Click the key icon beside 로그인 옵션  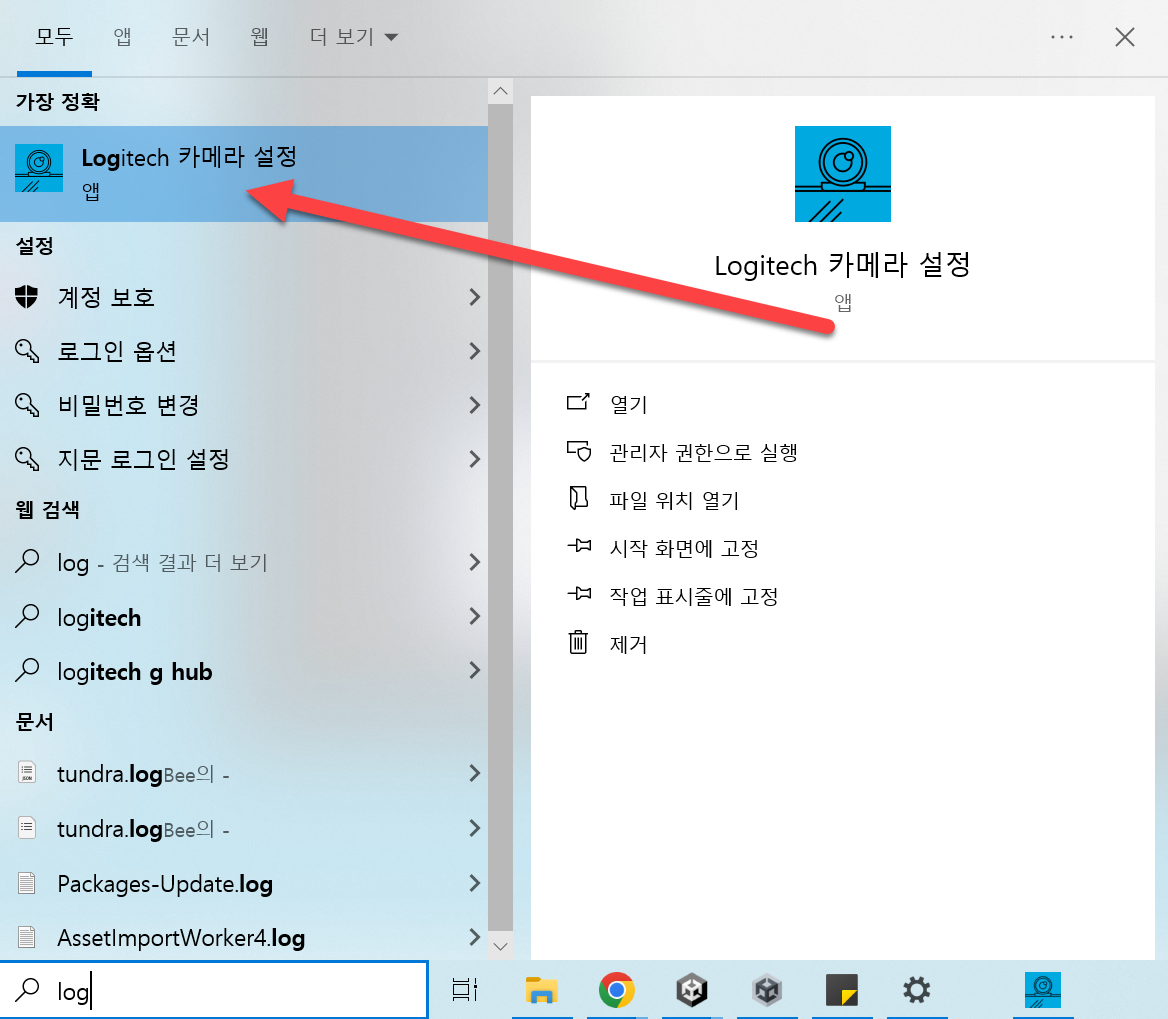tap(27, 350)
